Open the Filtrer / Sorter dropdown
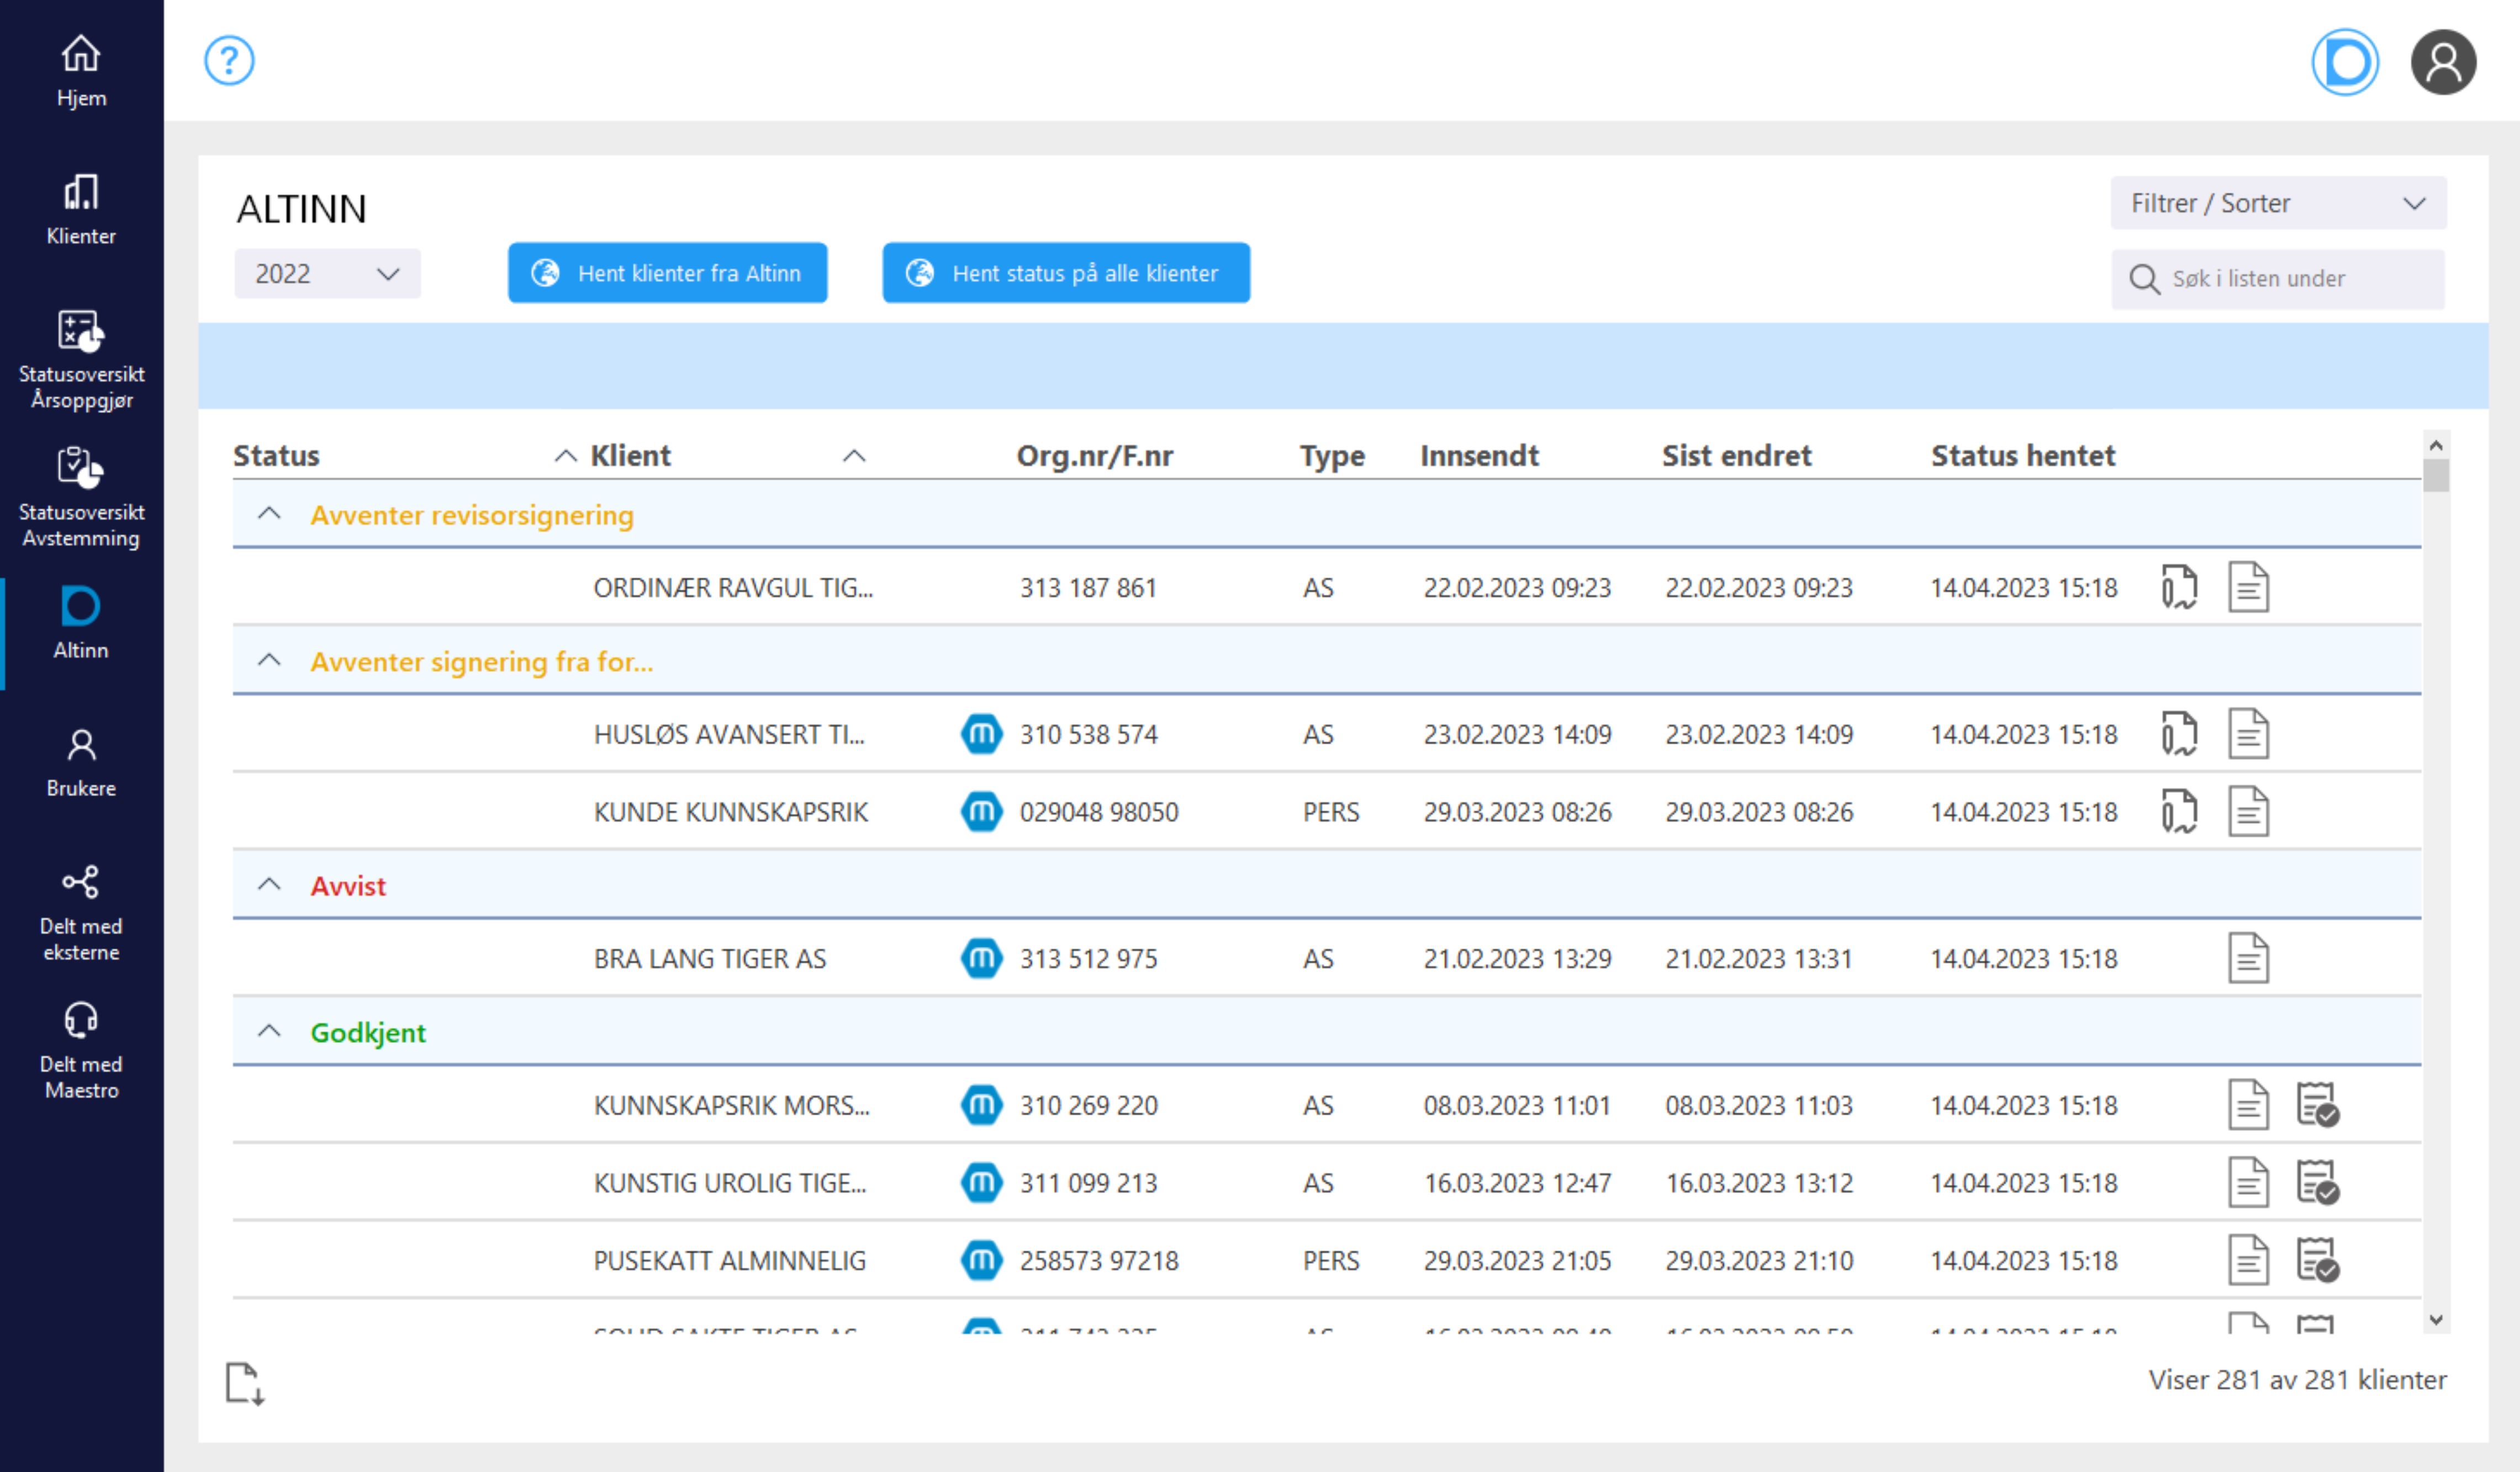This screenshot has height=1472, width=2520. 2278,203
